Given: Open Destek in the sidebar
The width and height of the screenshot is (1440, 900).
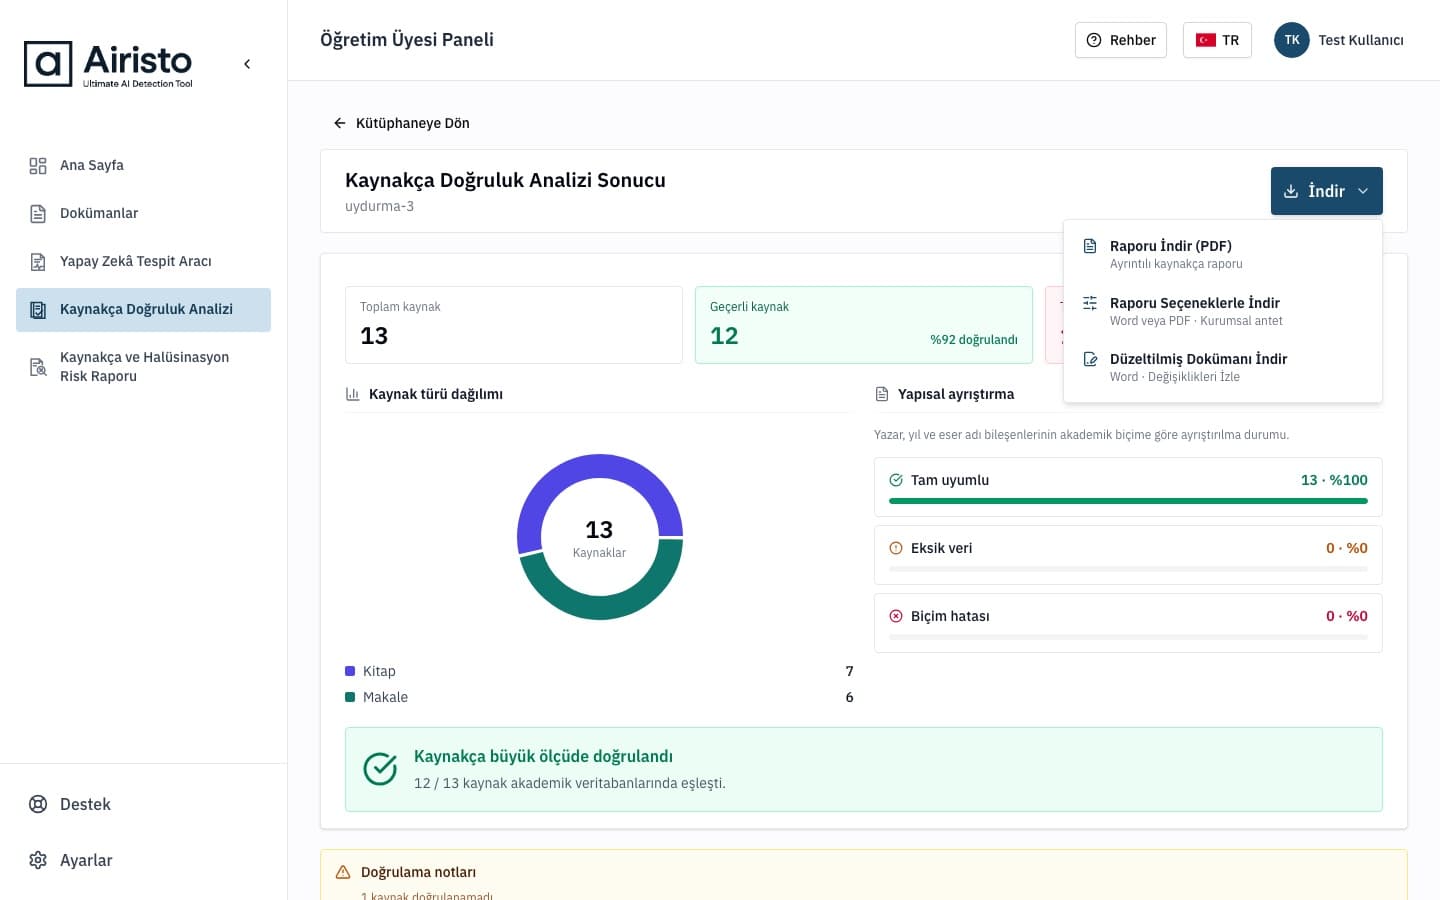Looking at the screenshot, I should tap(143, 804).
